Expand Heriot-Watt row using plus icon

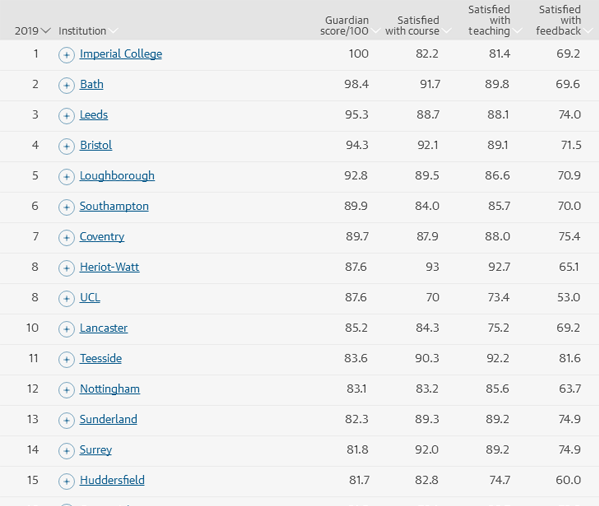pyautogui.click(x=66, y=268)
